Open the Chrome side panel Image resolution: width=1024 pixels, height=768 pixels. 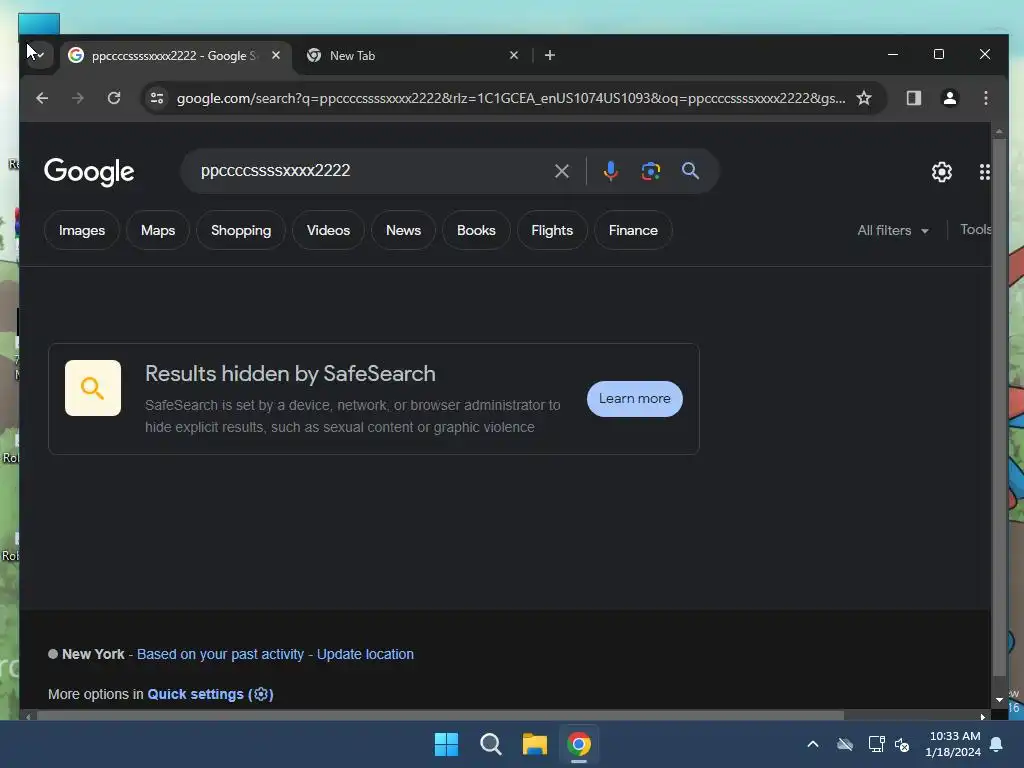click(914, 98)
